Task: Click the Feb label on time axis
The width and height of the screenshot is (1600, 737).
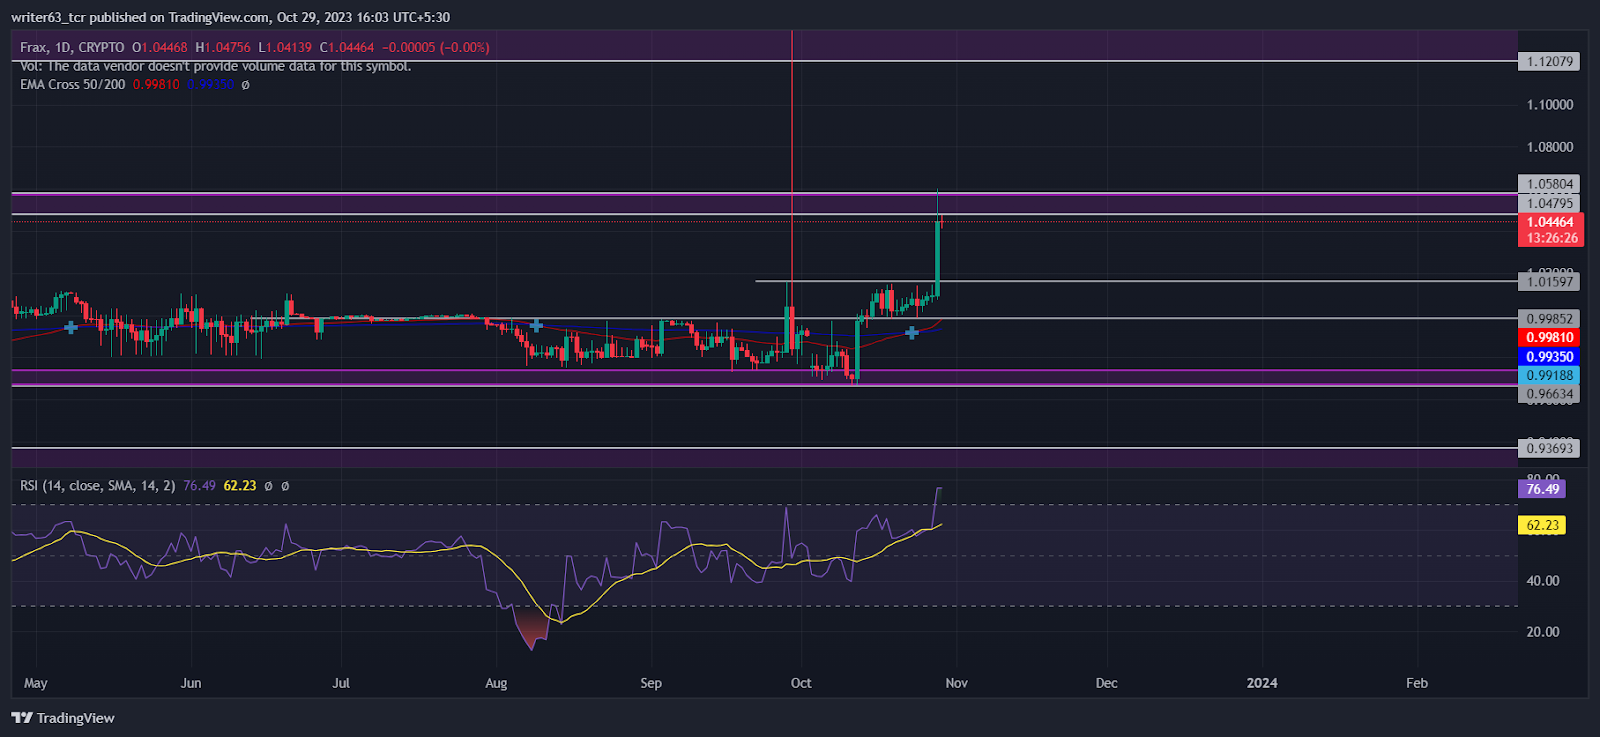Action: coord(1417,683)
